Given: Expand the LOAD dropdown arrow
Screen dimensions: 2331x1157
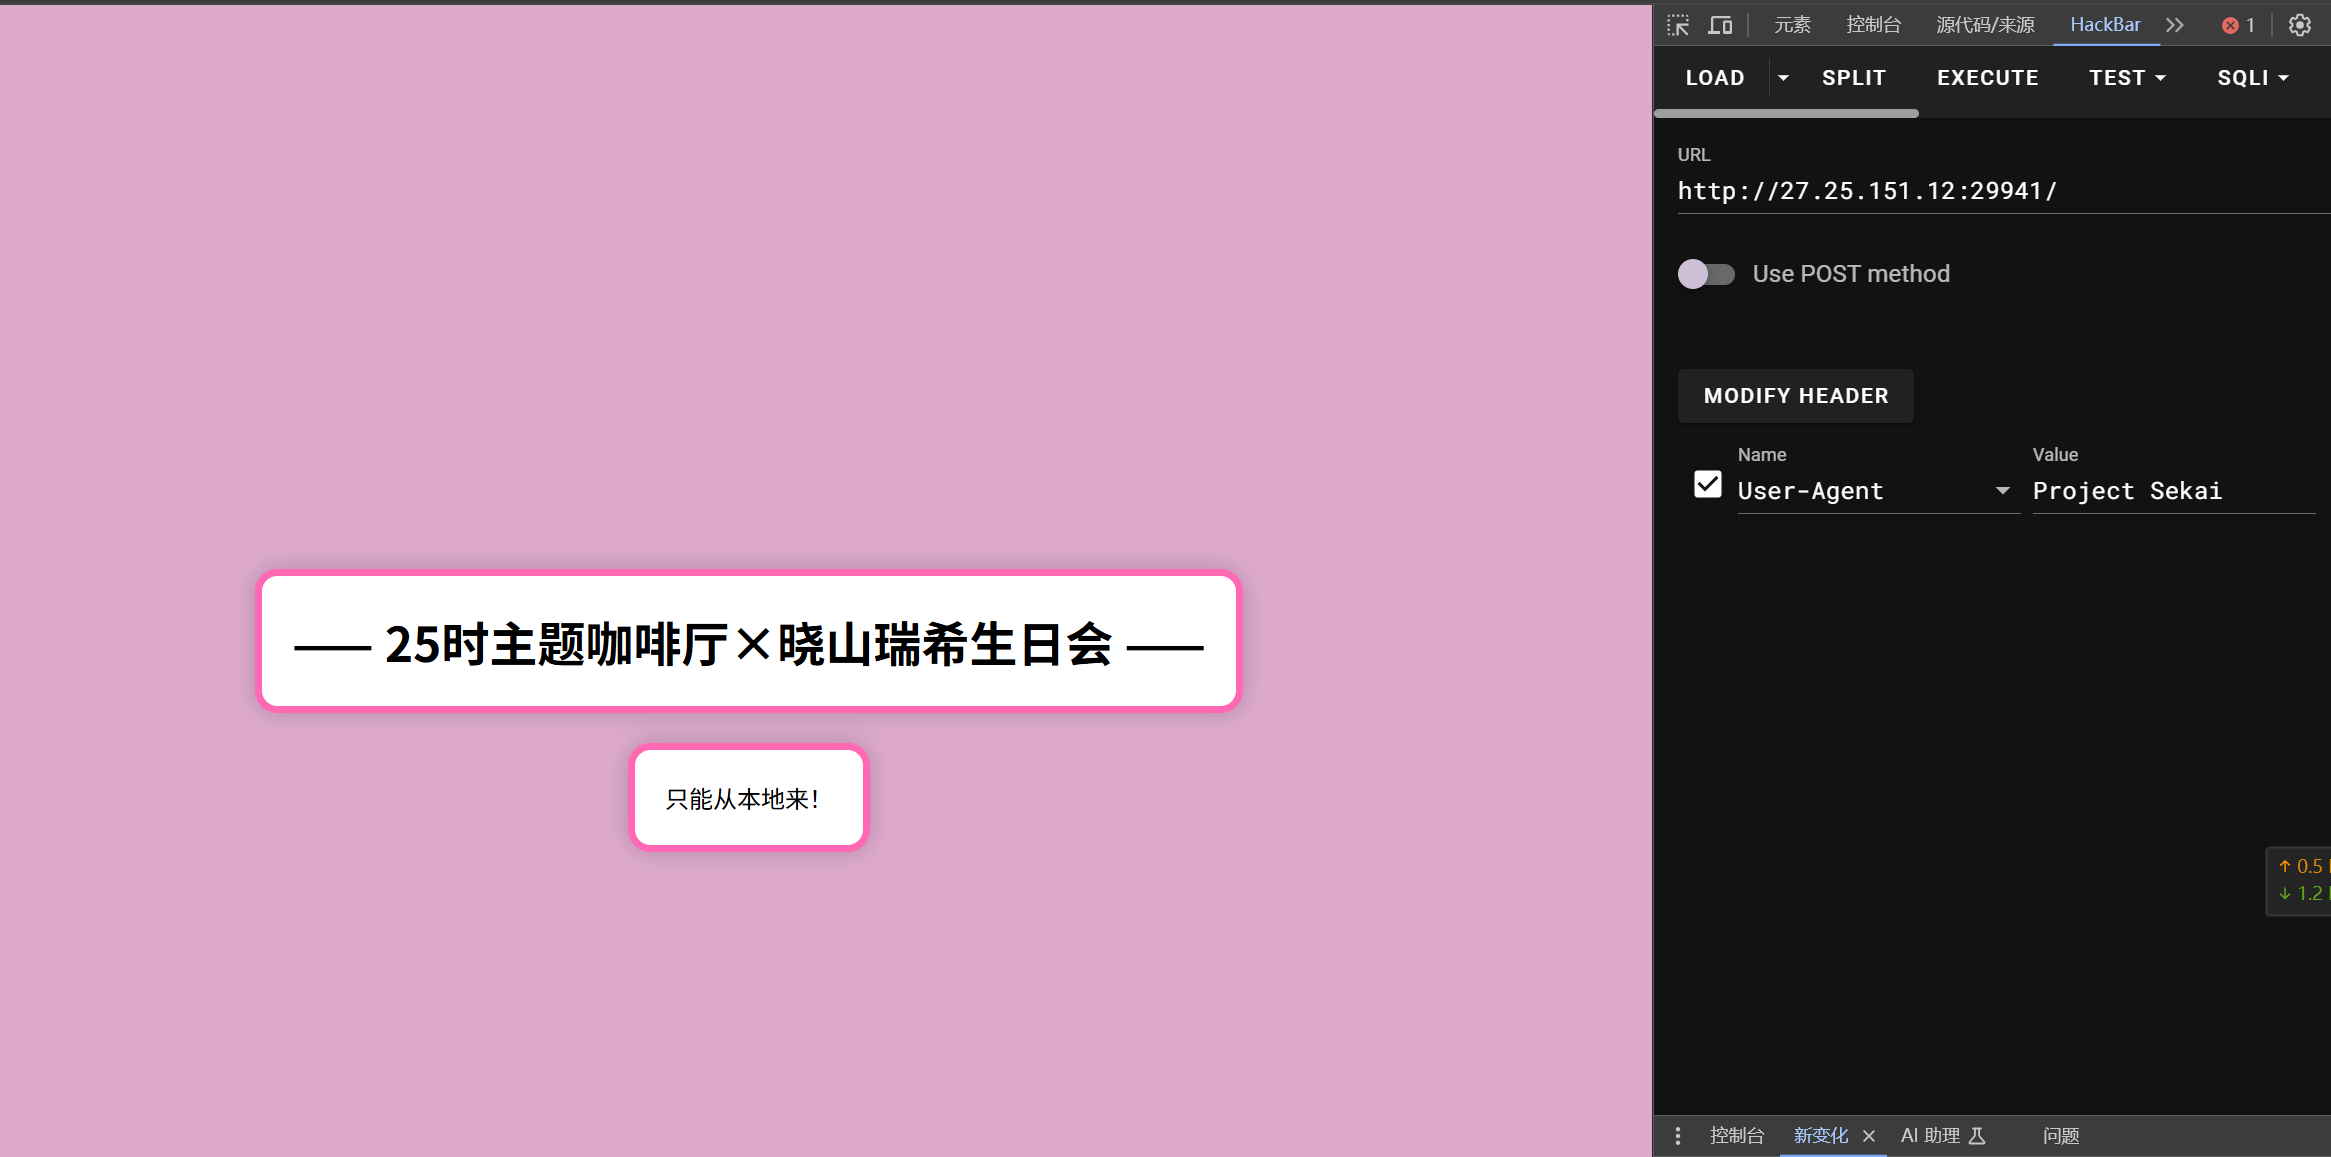Looking at the screenshot, I should point(1783,78).
